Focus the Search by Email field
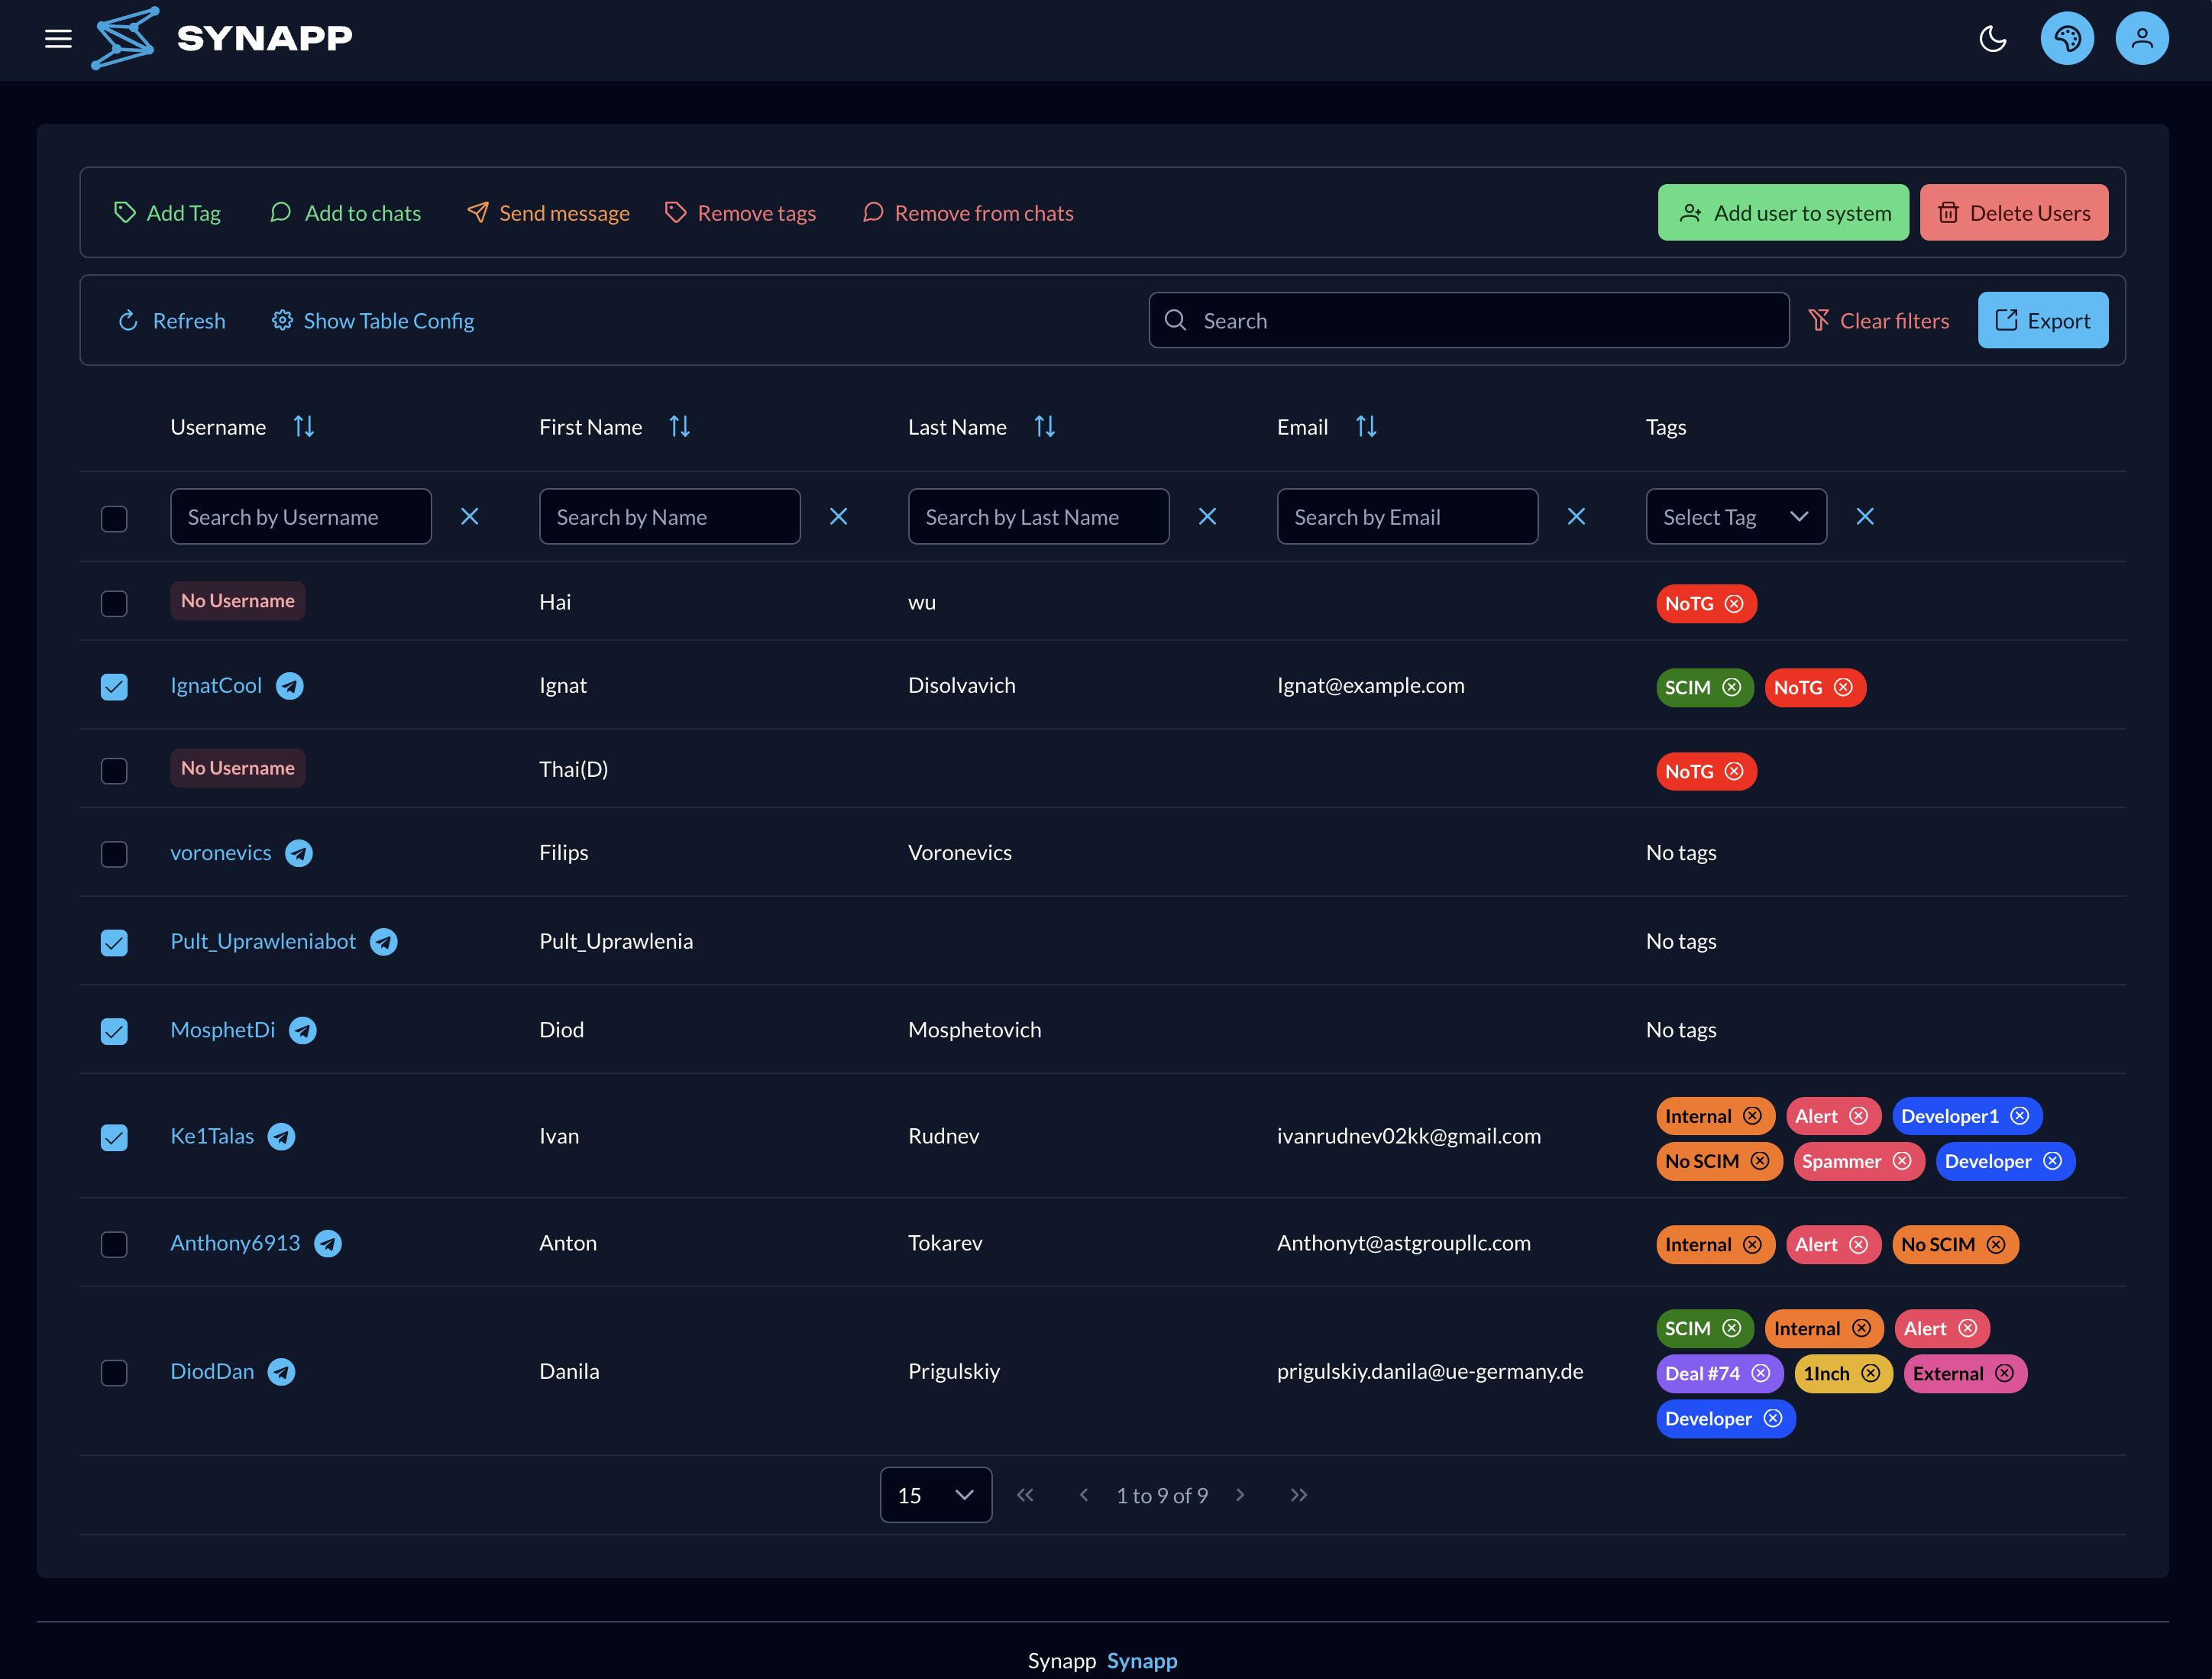Screen dimensions: 2212x1679 [x=1407, y=517]
